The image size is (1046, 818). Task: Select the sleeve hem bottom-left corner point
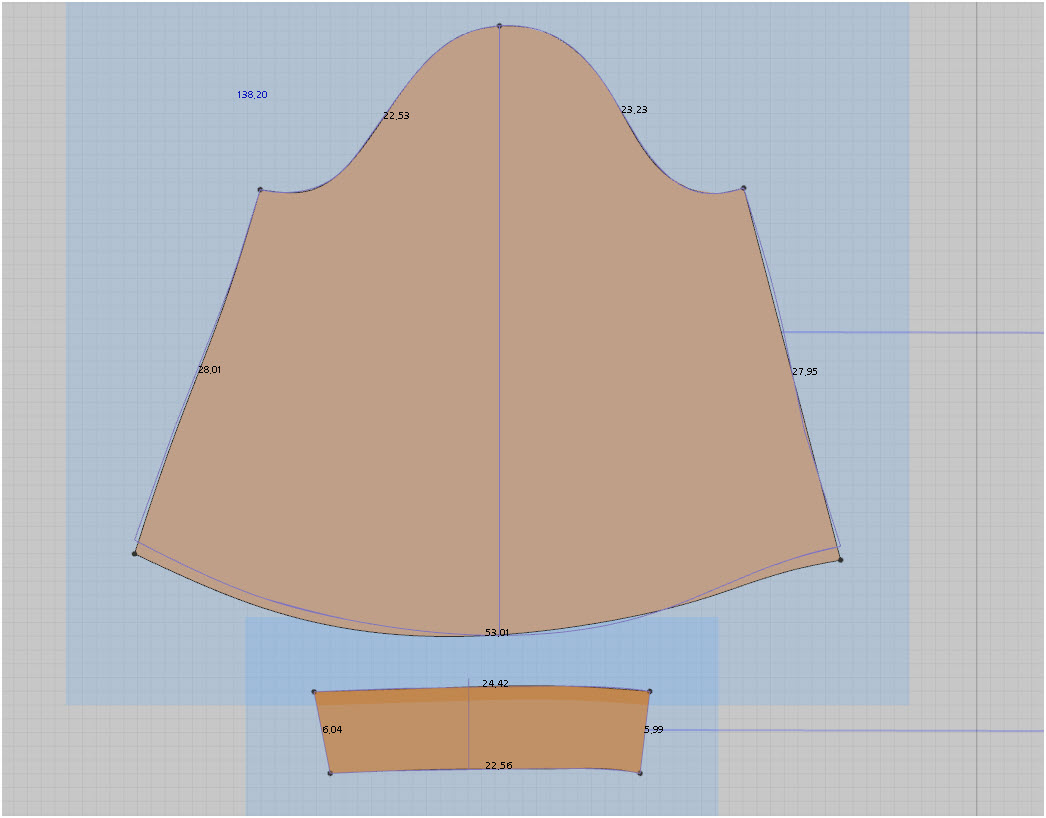(135, 553)
